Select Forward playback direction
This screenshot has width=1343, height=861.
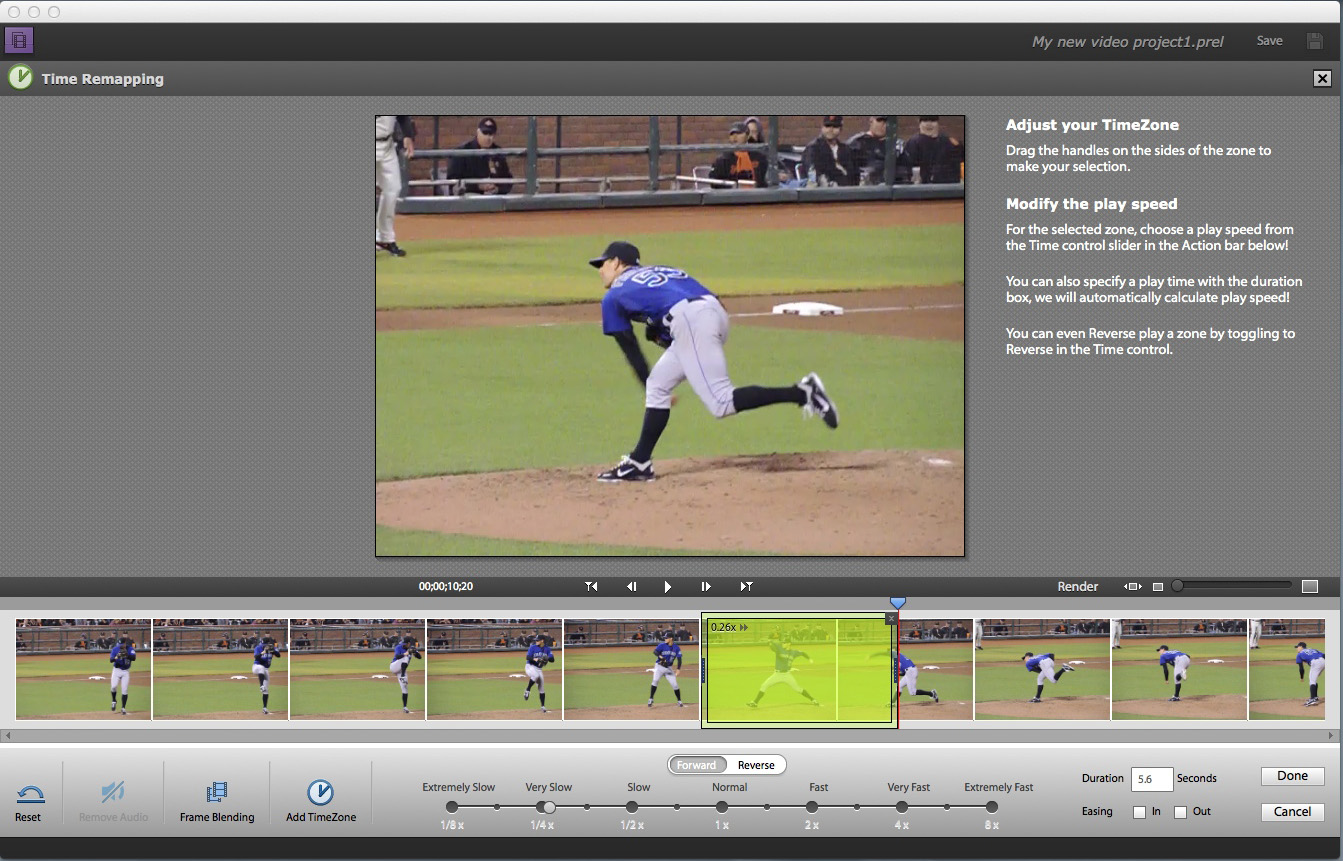(x=696, y=765)
